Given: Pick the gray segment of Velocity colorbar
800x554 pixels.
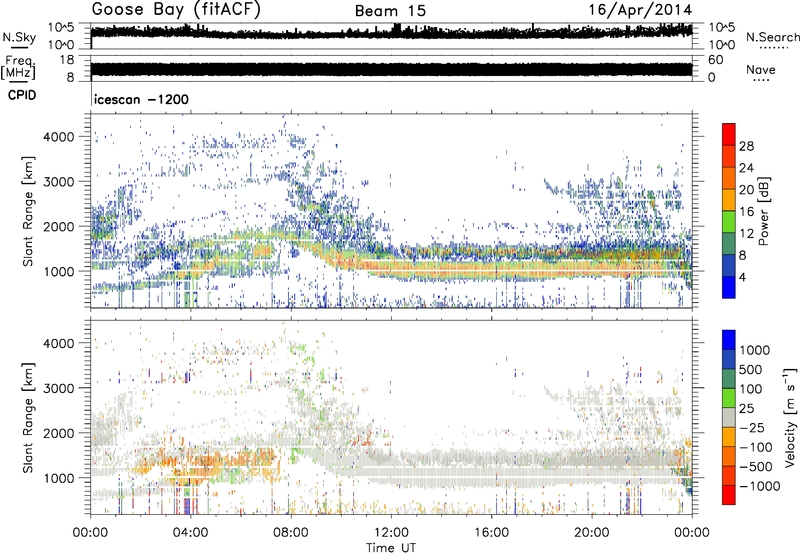Looking at the screenshot, I should pyautogui.click(x=729, y=417).
